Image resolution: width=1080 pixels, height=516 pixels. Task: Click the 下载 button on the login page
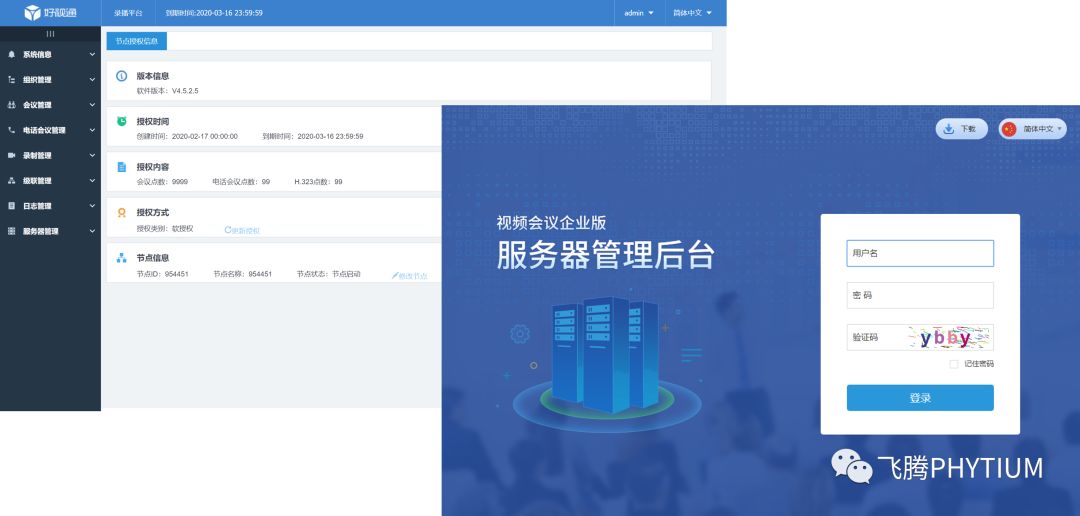point(962,129)
